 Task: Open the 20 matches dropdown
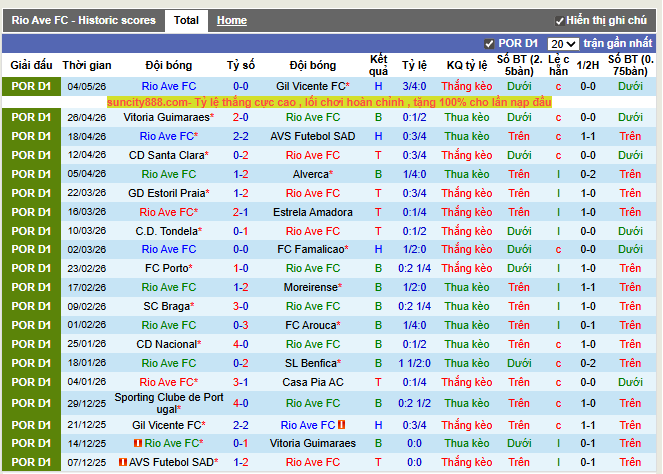[563, 44]
